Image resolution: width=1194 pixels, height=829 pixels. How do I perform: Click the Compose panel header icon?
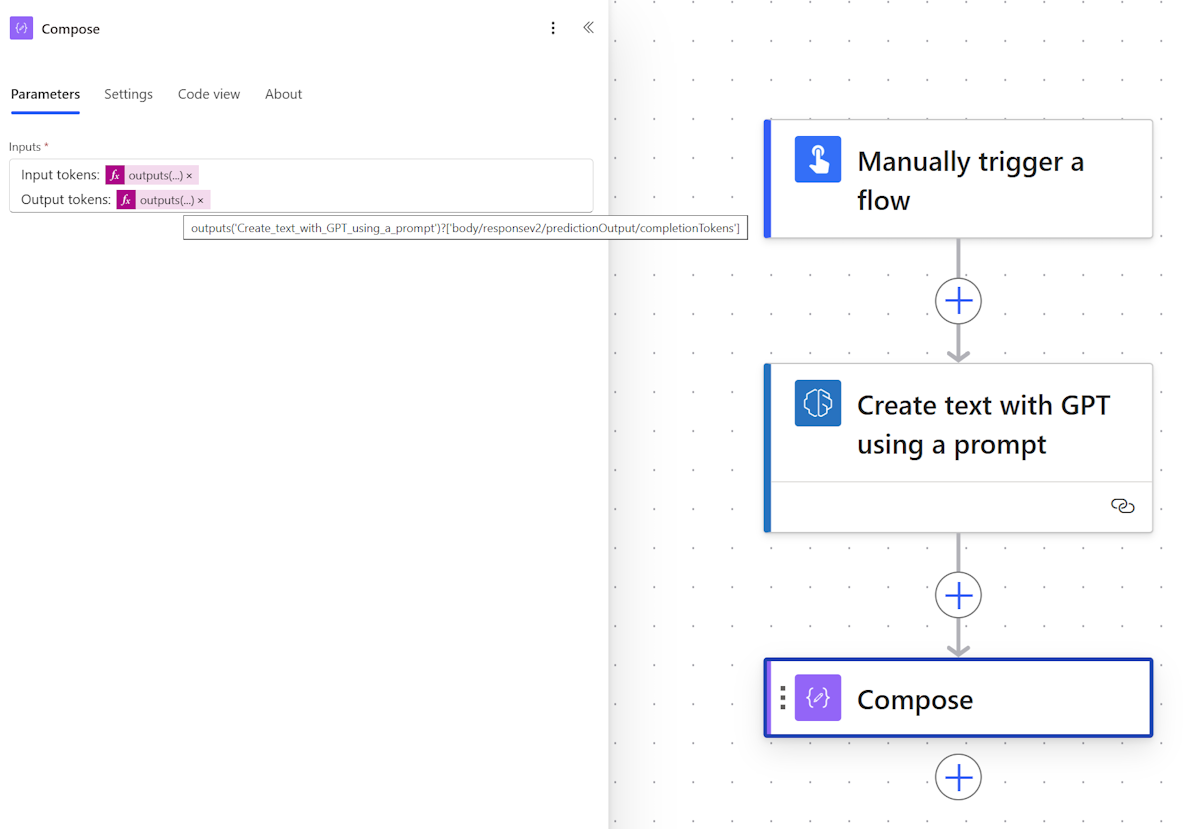[21, 28]
